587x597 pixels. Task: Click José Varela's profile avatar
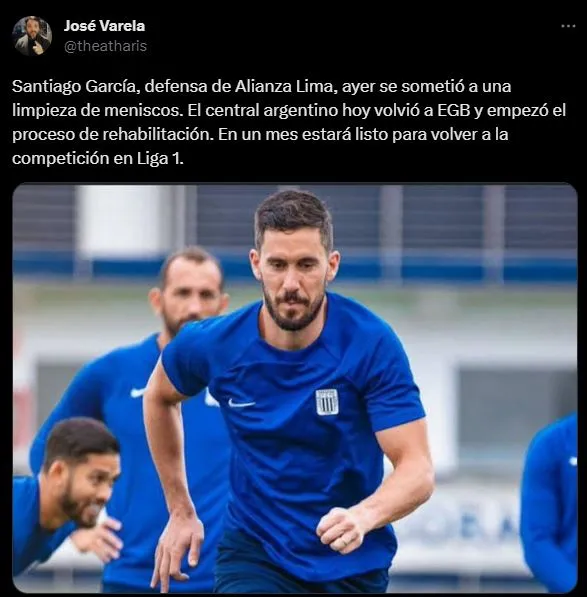(x=32, y=36)
